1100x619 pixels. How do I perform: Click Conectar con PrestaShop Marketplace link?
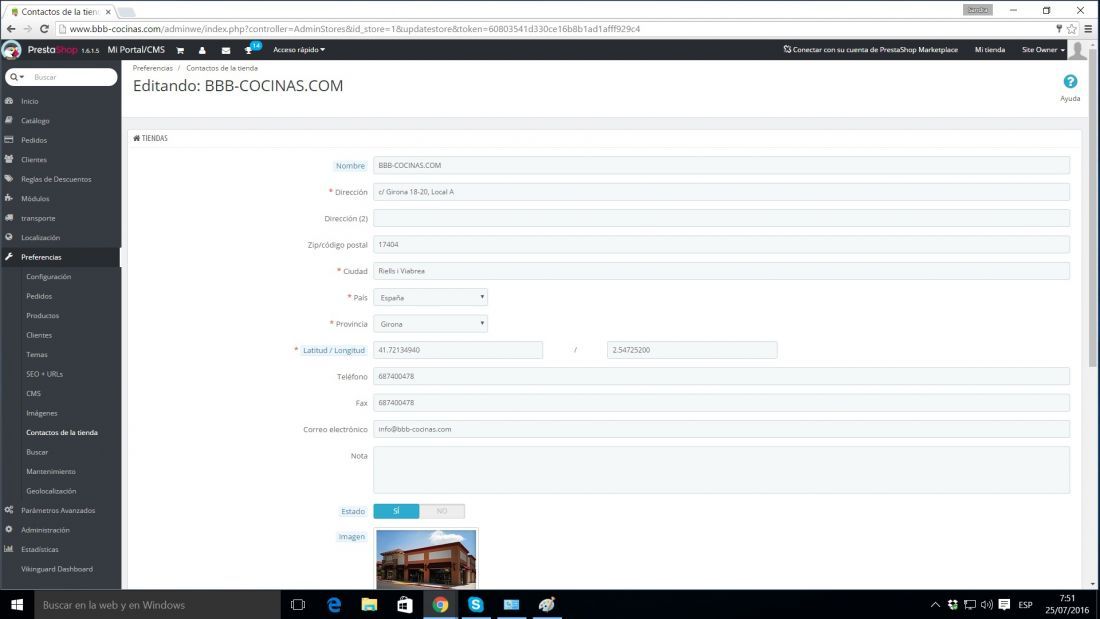tap(871, 50)
